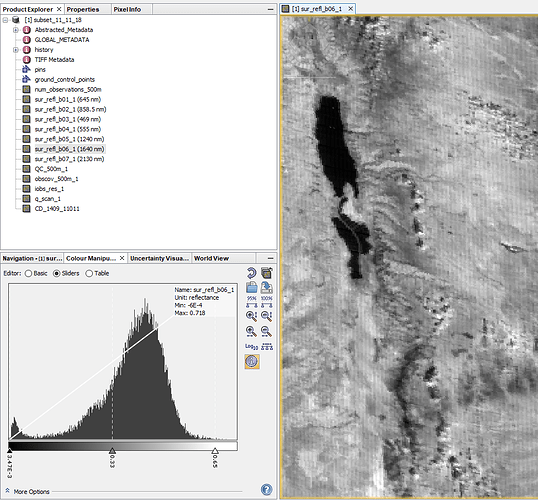538x500 pixels.
Task: Select sur_refl_b01_1 (645 nm) band
Action: click(x=68, y=100)
